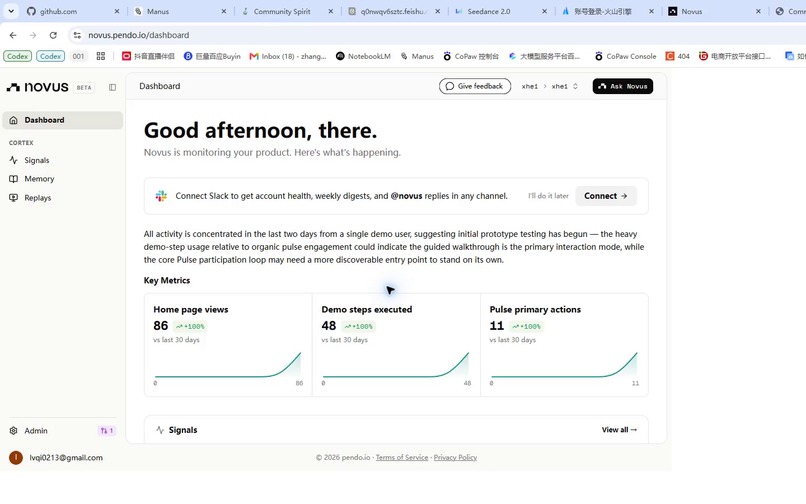Open the tab search dropdown arrow

(x=11, y=11)
